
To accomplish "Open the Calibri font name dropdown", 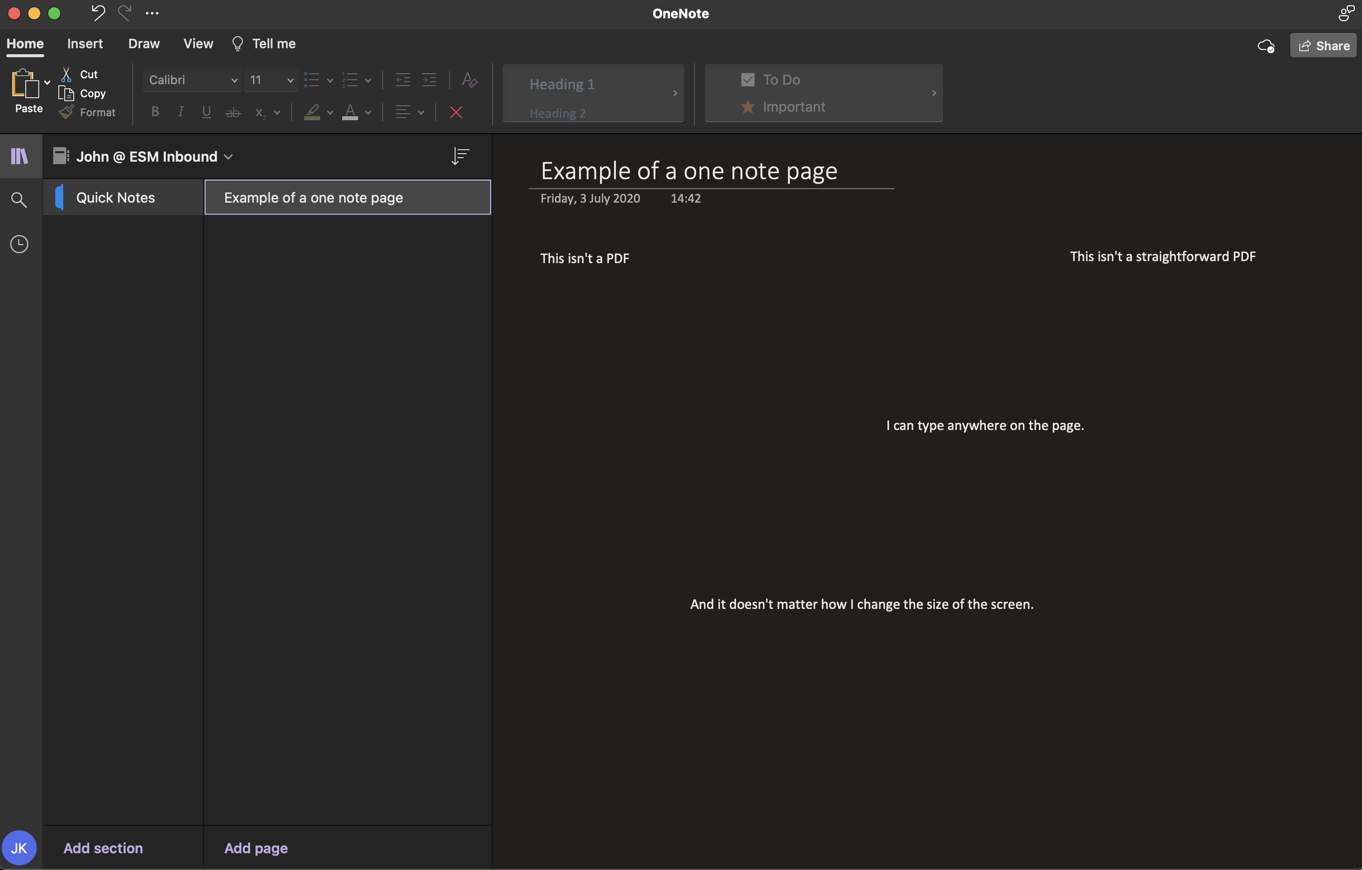I will (x=192, y=80).
